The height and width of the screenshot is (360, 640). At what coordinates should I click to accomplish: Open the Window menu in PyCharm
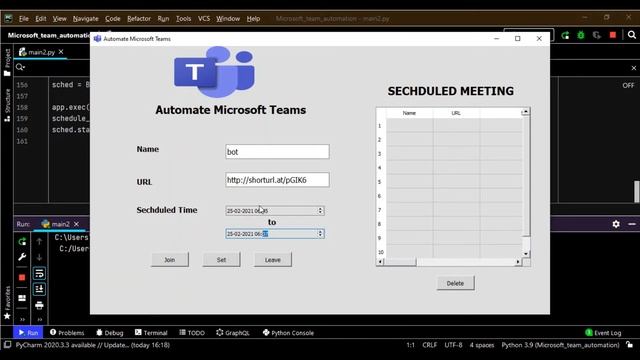pos(228,19)
